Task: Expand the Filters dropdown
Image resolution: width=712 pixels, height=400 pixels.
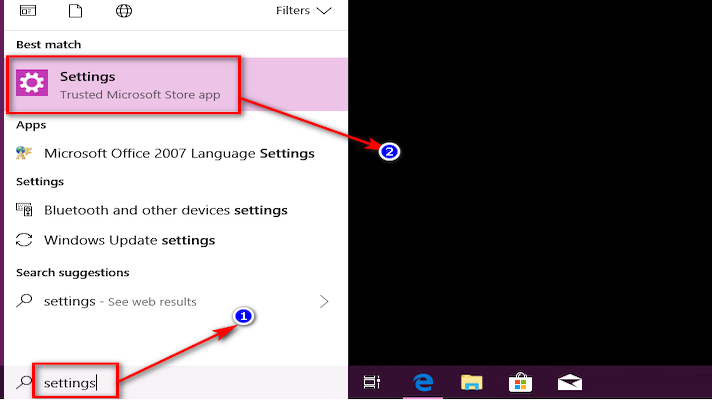Action: point(303,10)
